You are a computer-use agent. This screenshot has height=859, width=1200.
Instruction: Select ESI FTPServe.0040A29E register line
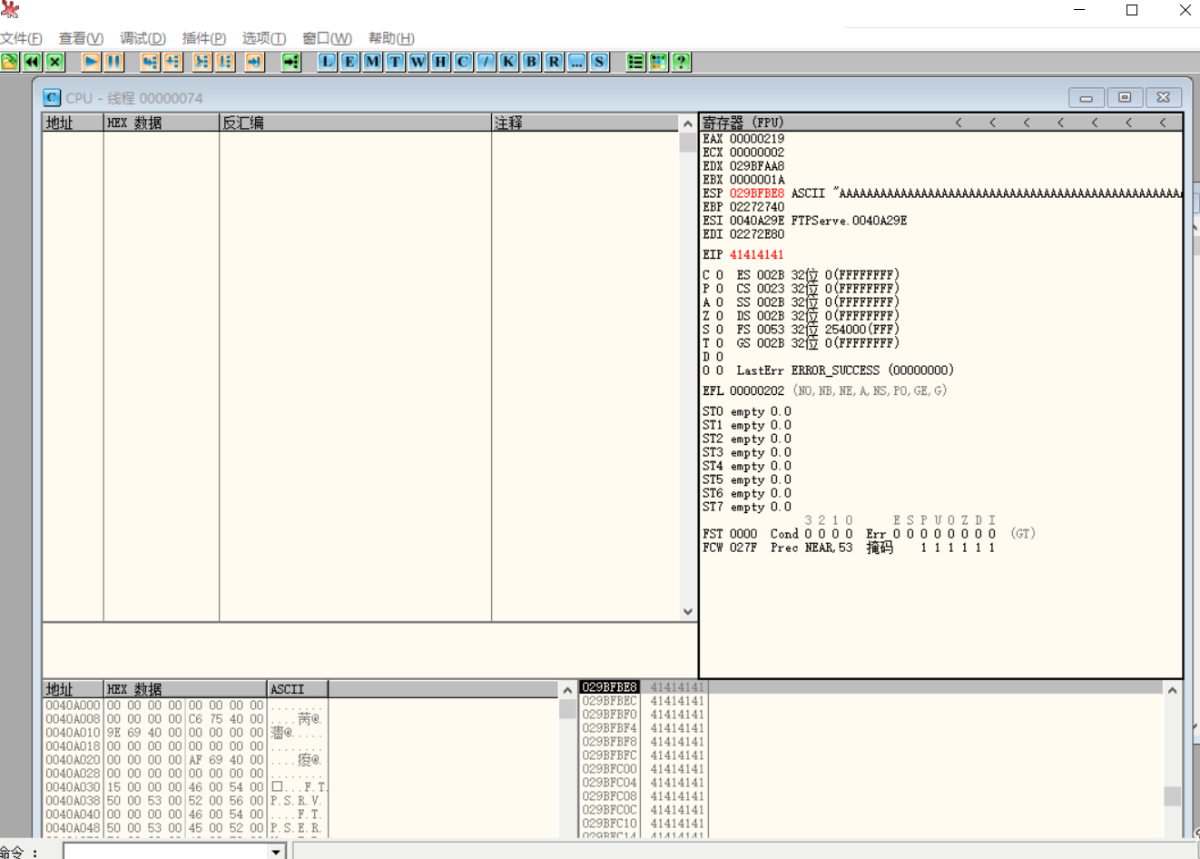(x=805, y=220)
